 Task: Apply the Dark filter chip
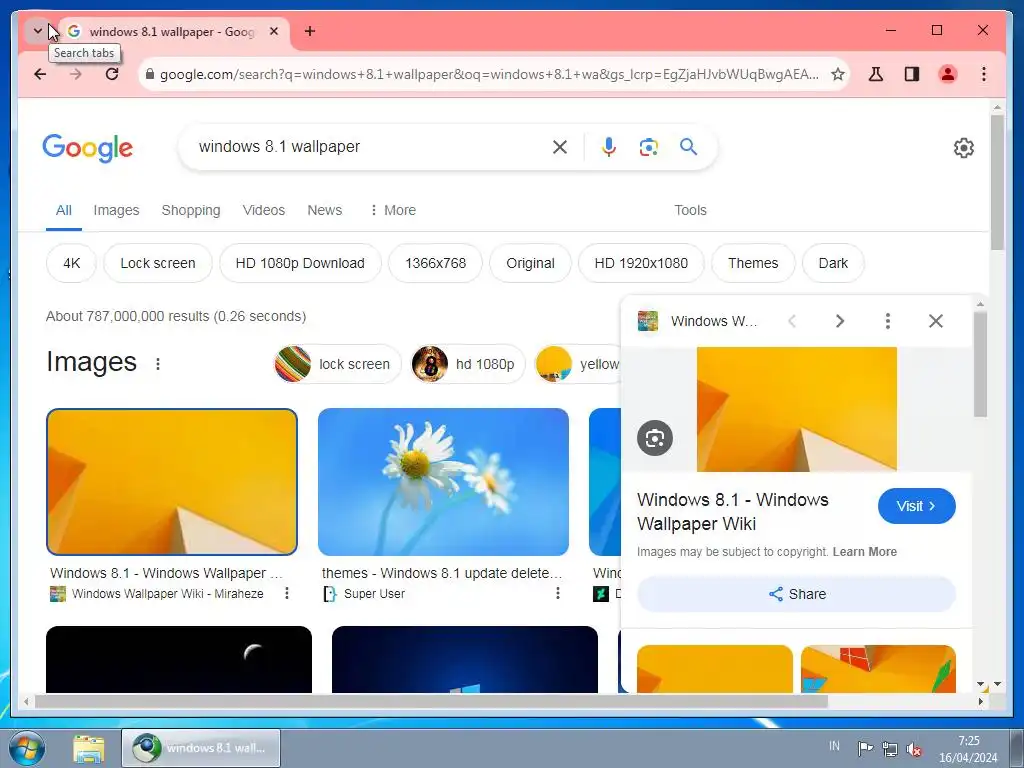[x=833, y=263]
